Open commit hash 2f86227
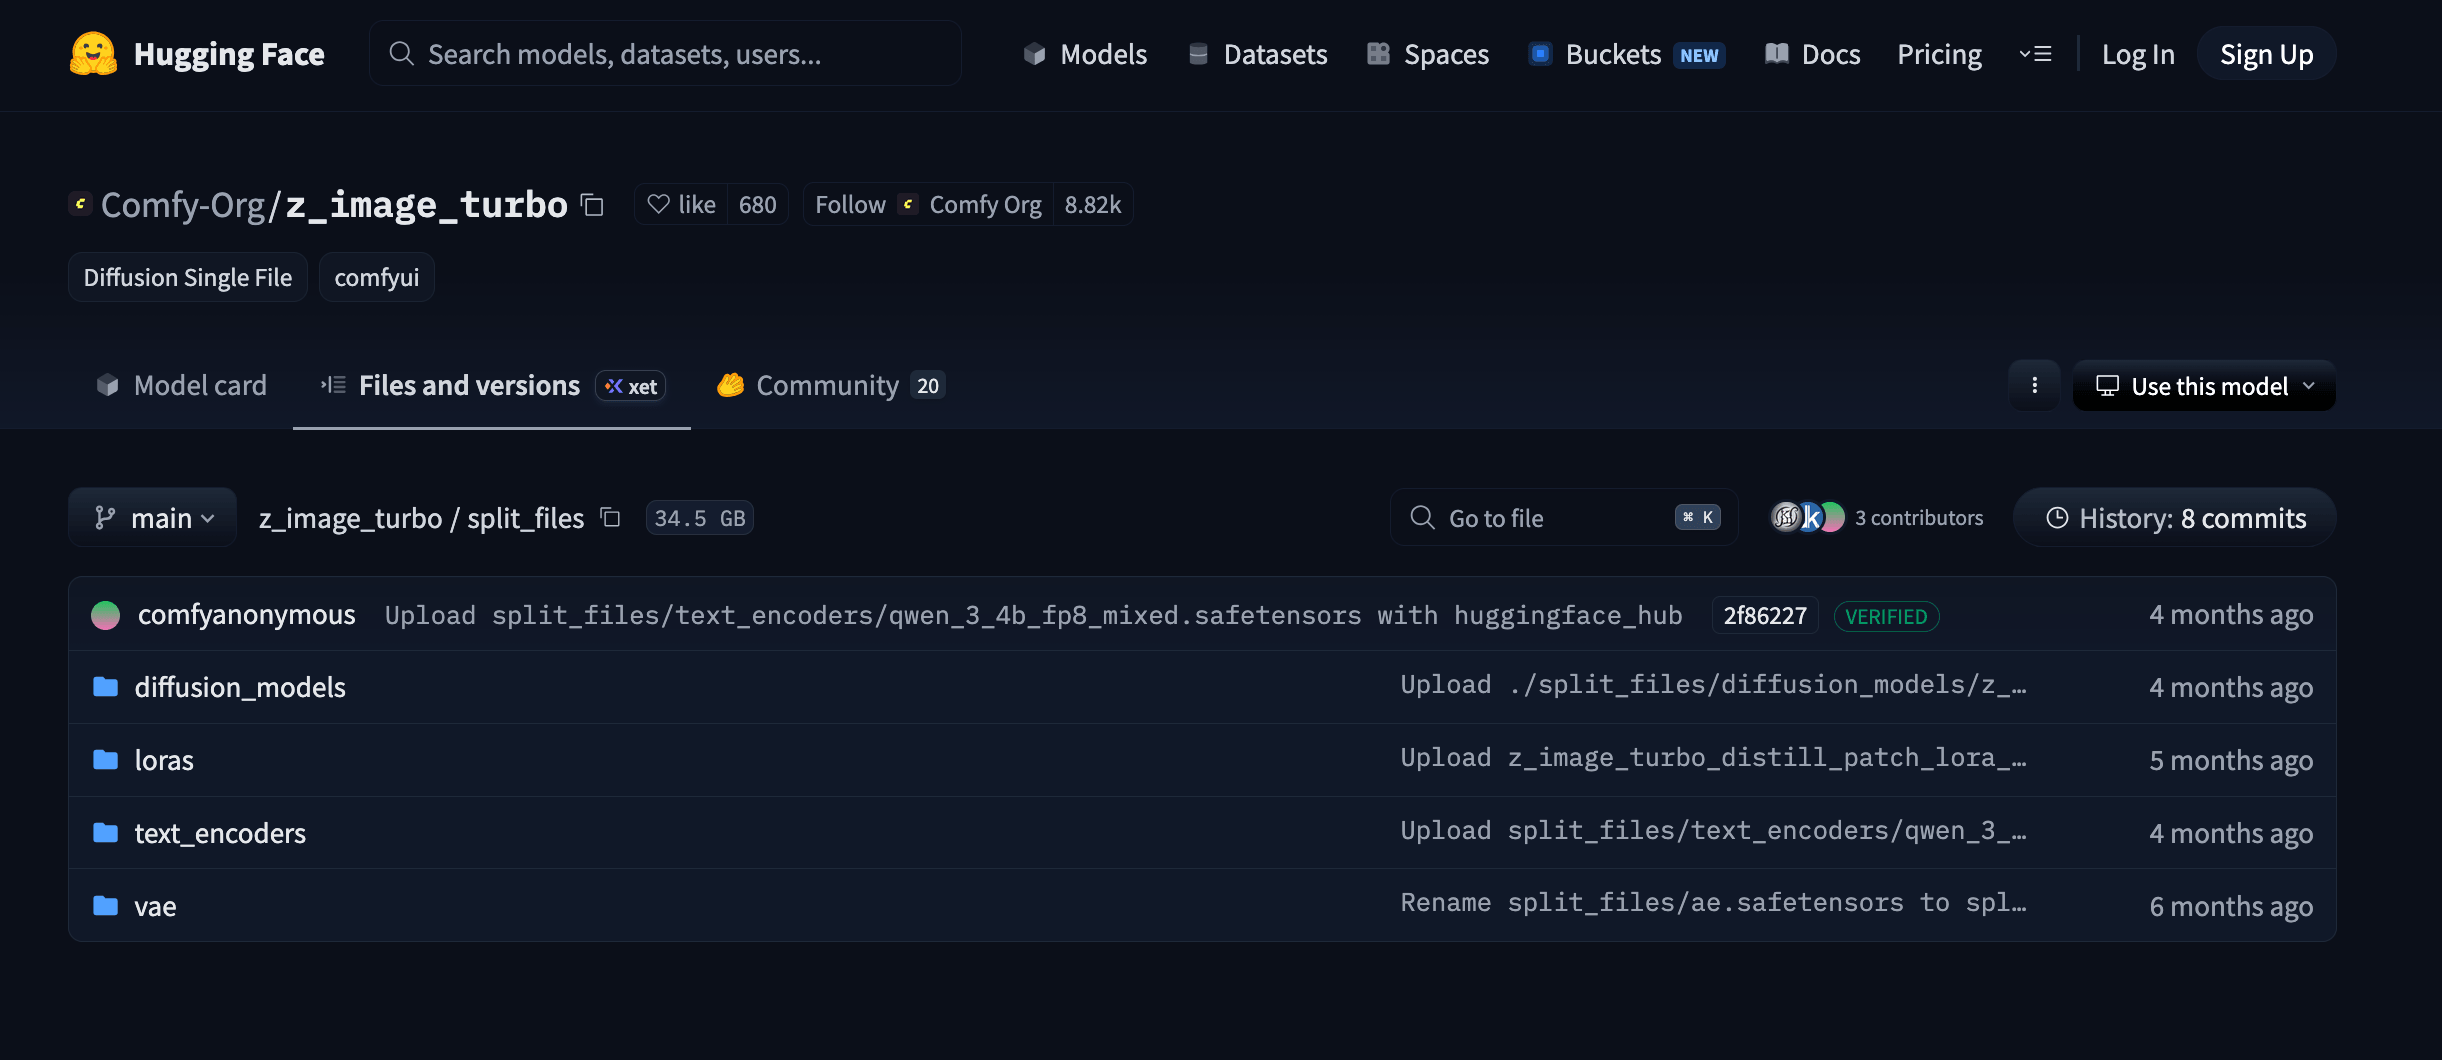 point(1765,615)
